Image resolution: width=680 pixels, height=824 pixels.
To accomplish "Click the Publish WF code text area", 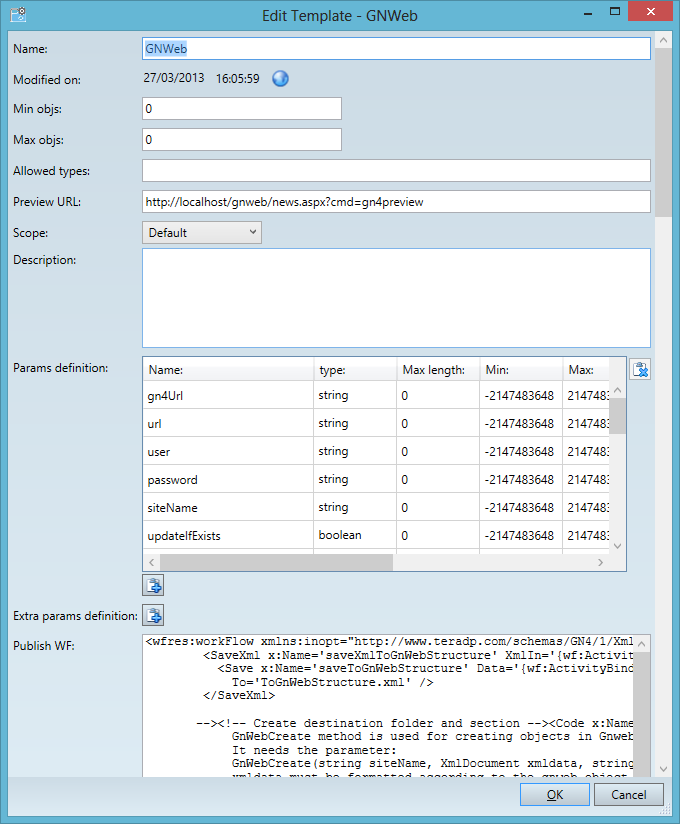I will click(389, 706).
